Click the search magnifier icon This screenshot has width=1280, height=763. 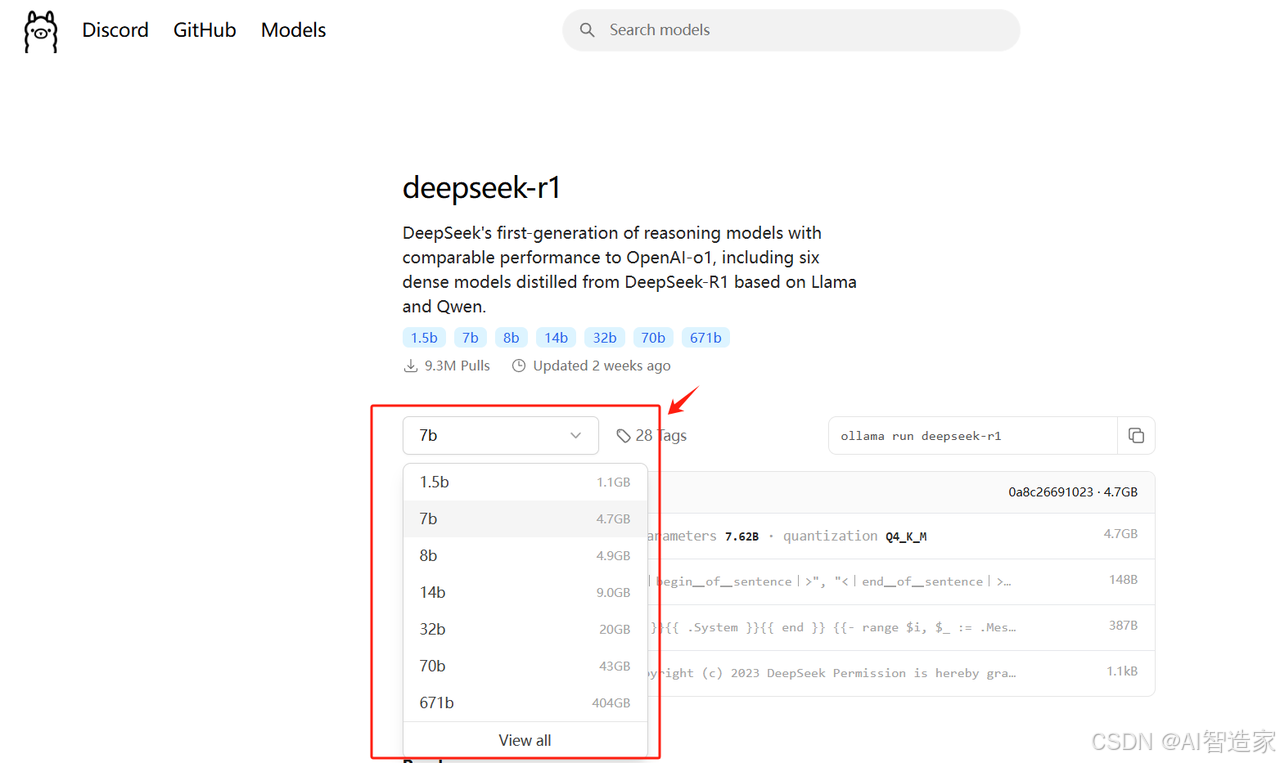[x=588, y=30]
